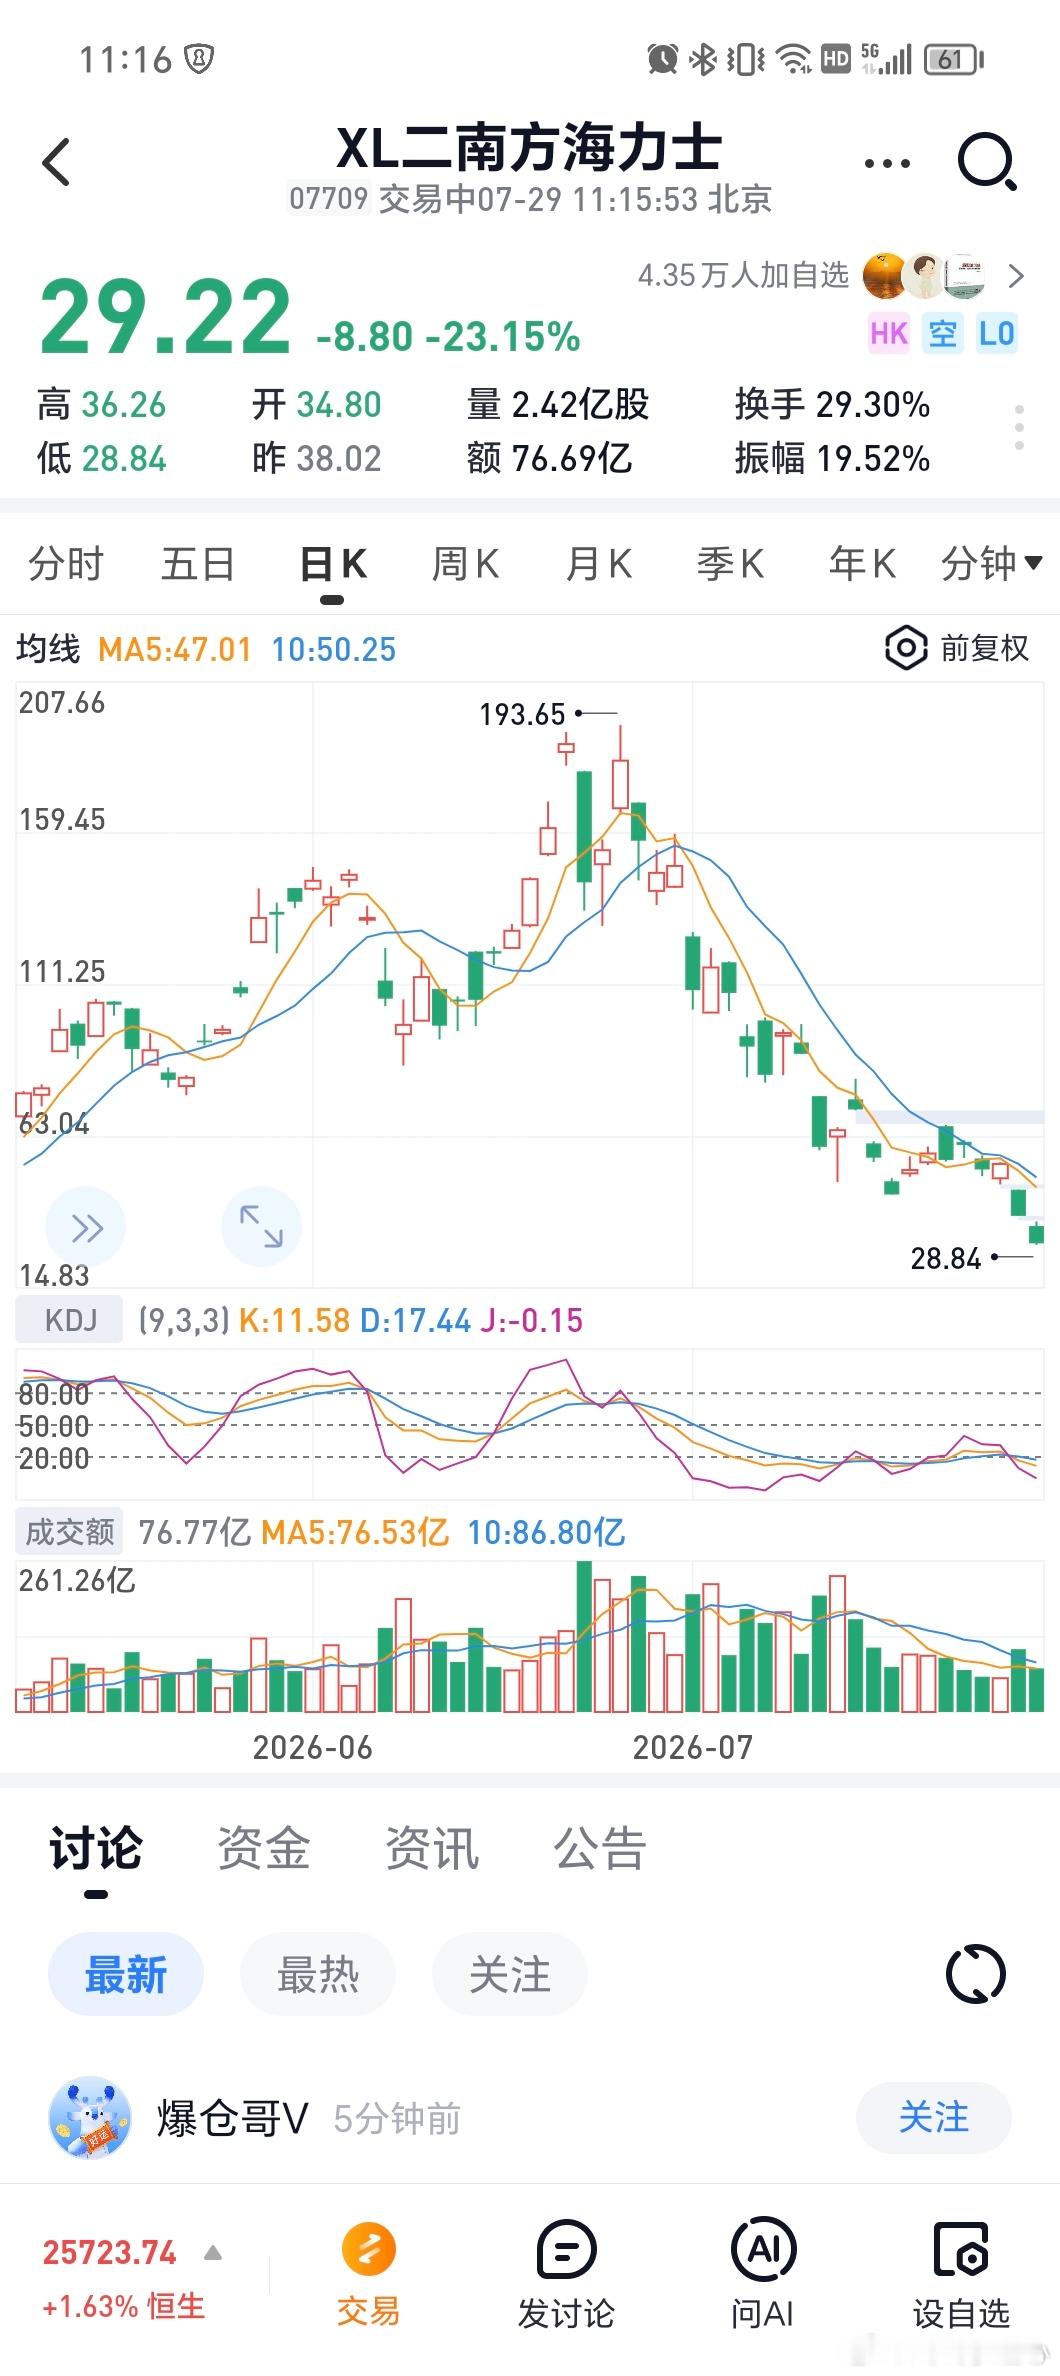Tap the 2026-06 date axis label
Viewport: 1060px width, 2376px height.
click(x=312, y=1747)
